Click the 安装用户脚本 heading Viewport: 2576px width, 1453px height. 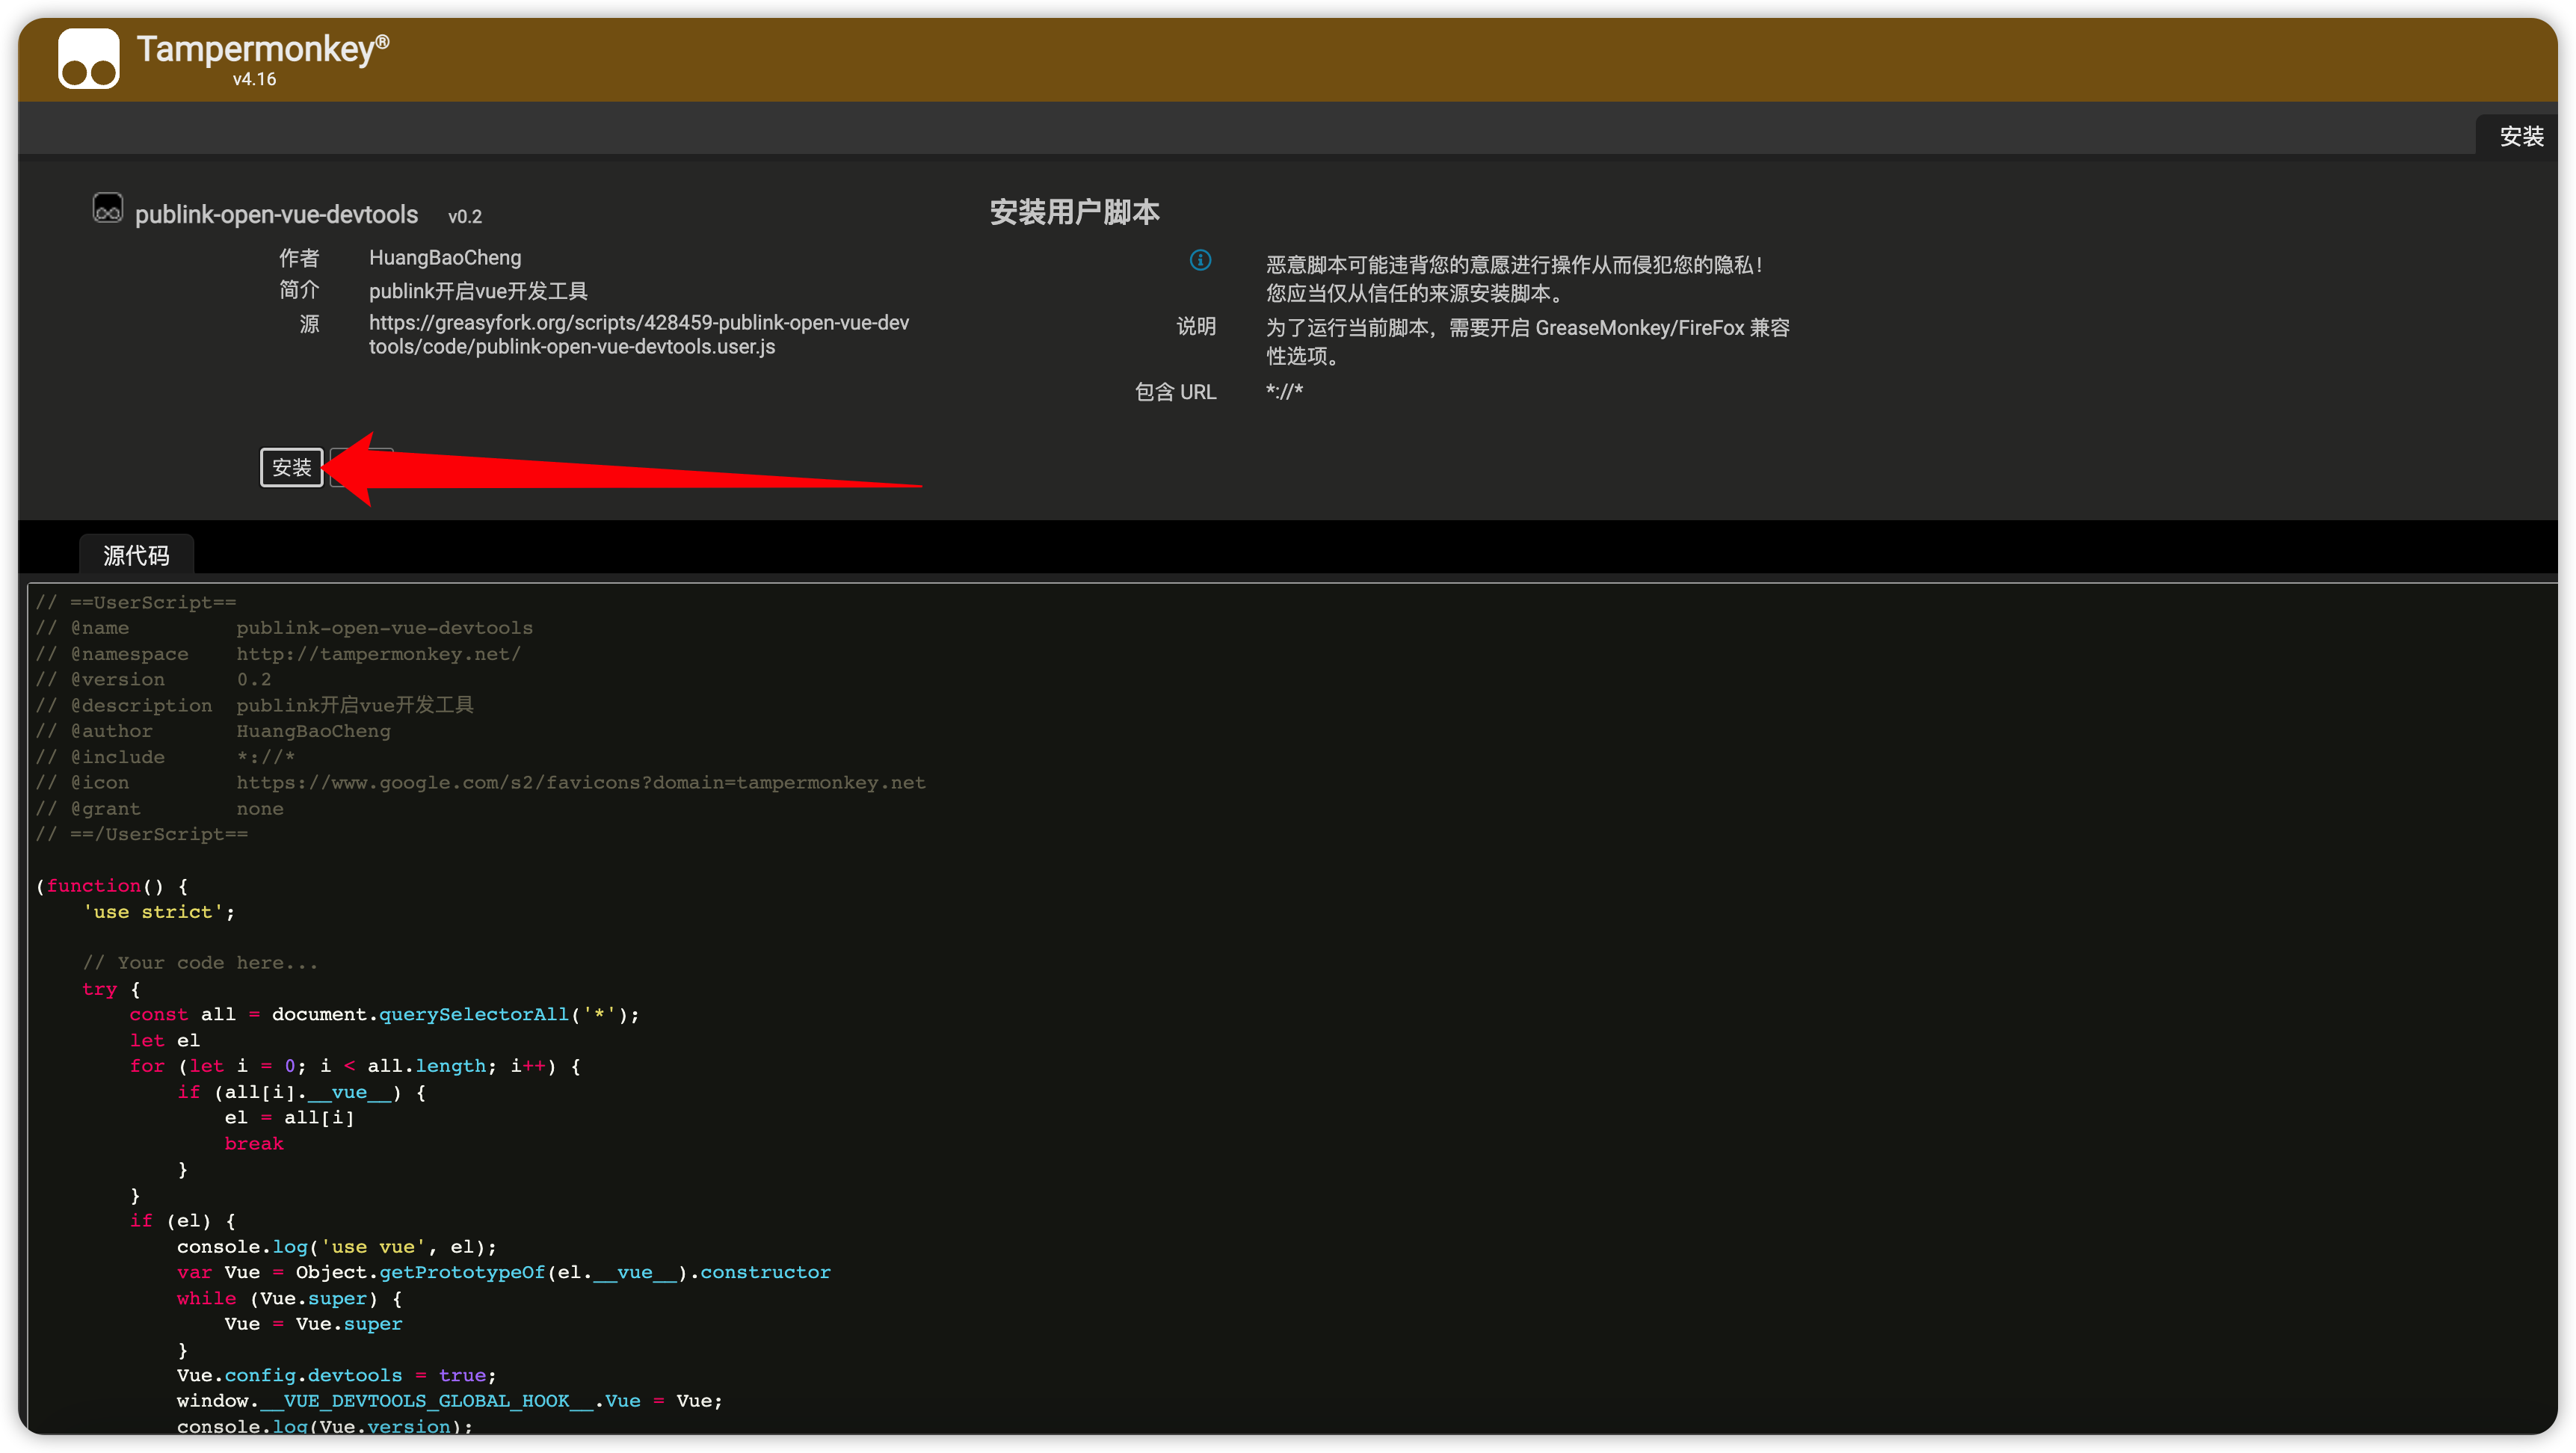pyautogui.click(x=1074, y=212)
